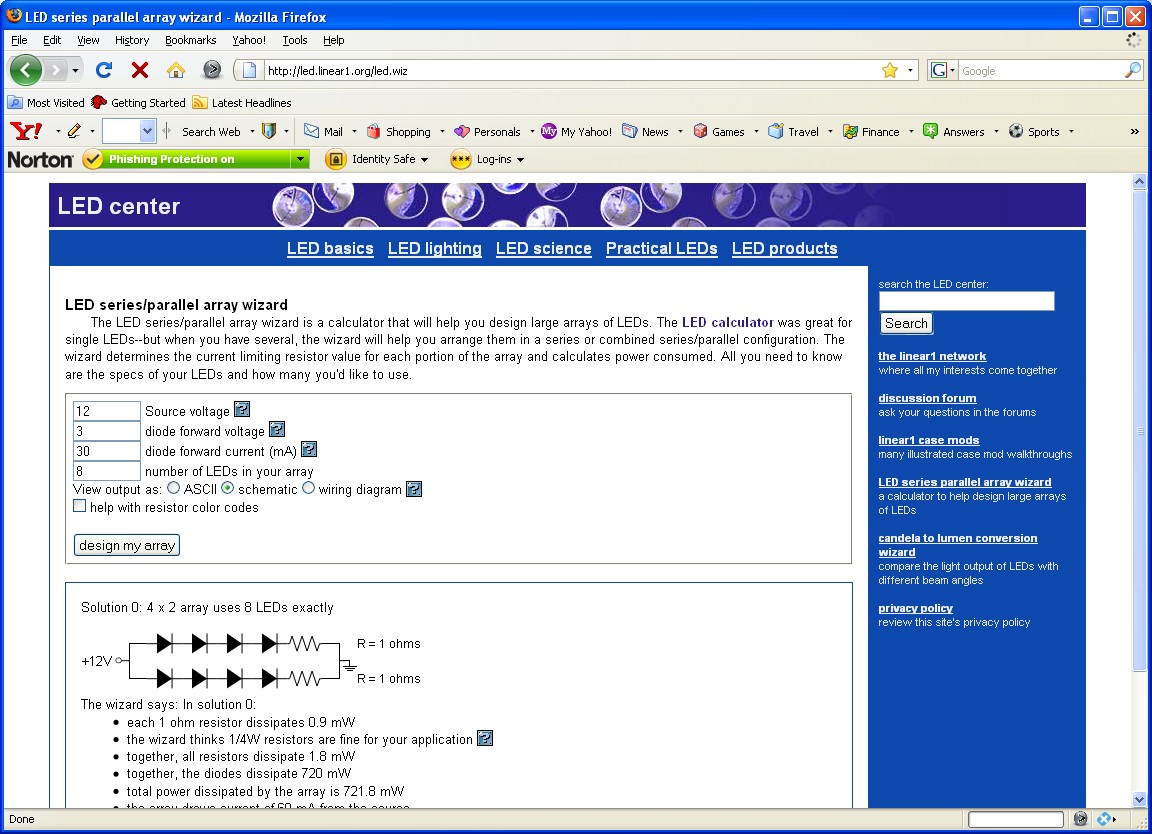Open the Bookmarks menu
This screenshot has height=834, width=1152.
coord(190,40)
